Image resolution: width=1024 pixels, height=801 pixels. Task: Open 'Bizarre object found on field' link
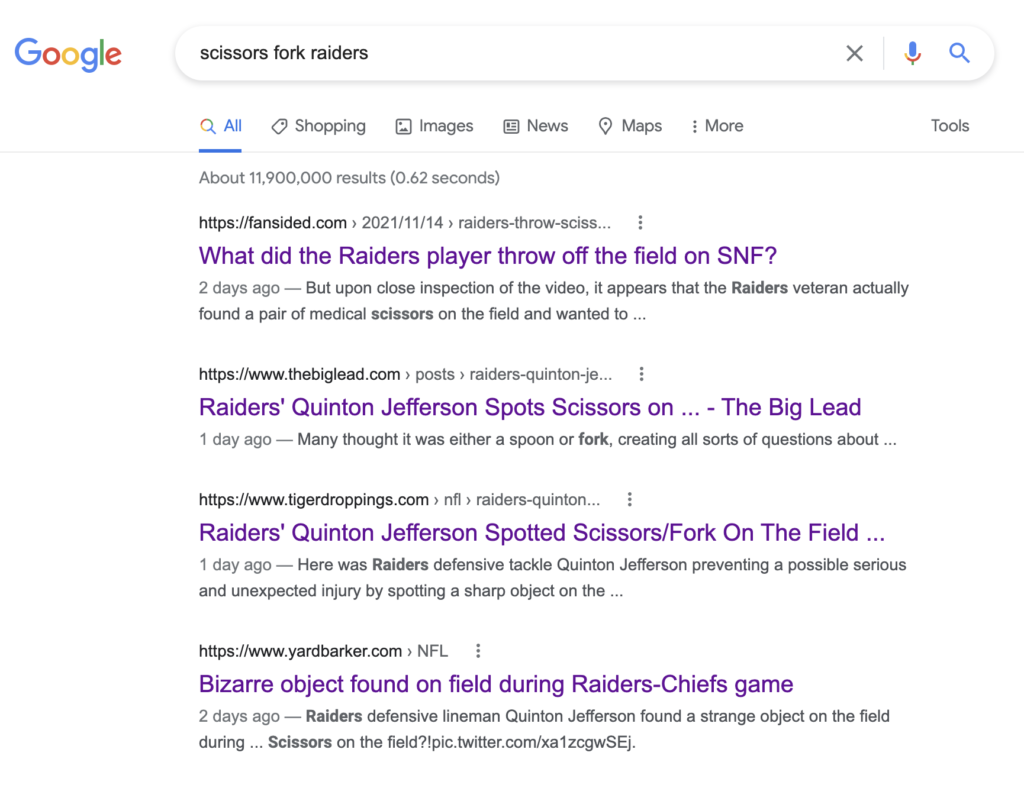point(496,684)
